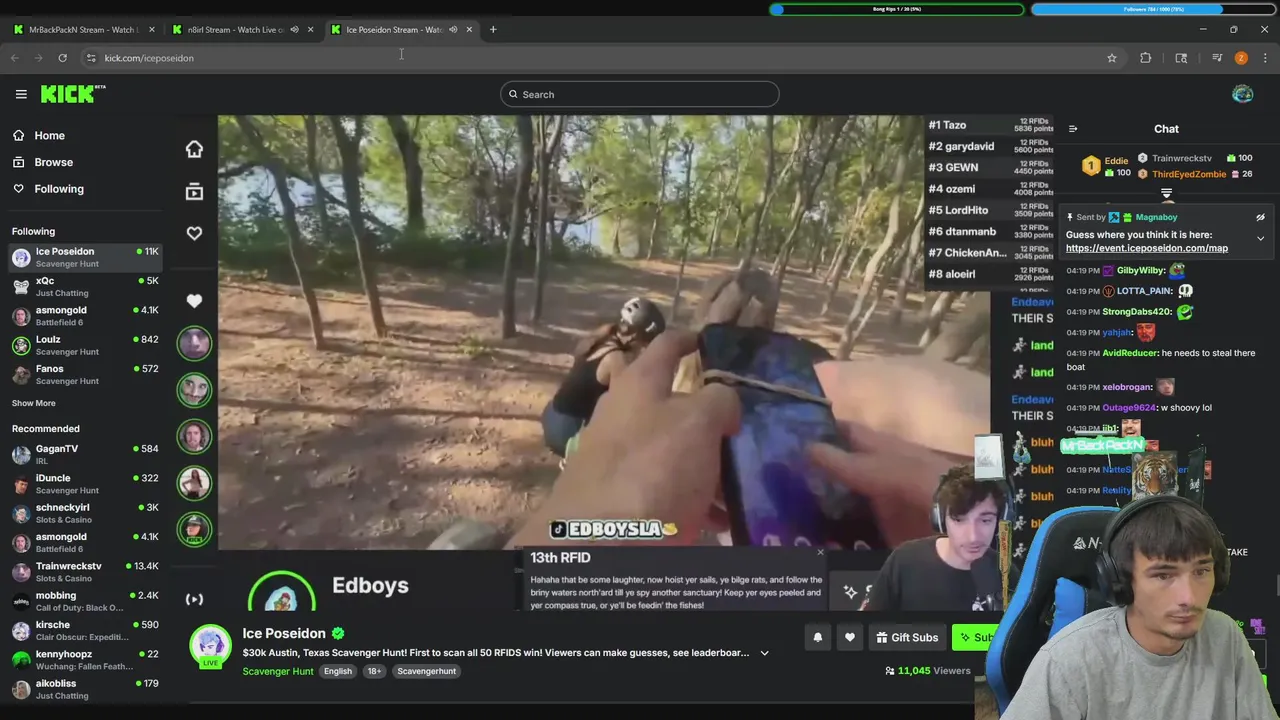Toggle the follow heart button
This screenshot has height=720, width=1280.
tap(850, 637)
